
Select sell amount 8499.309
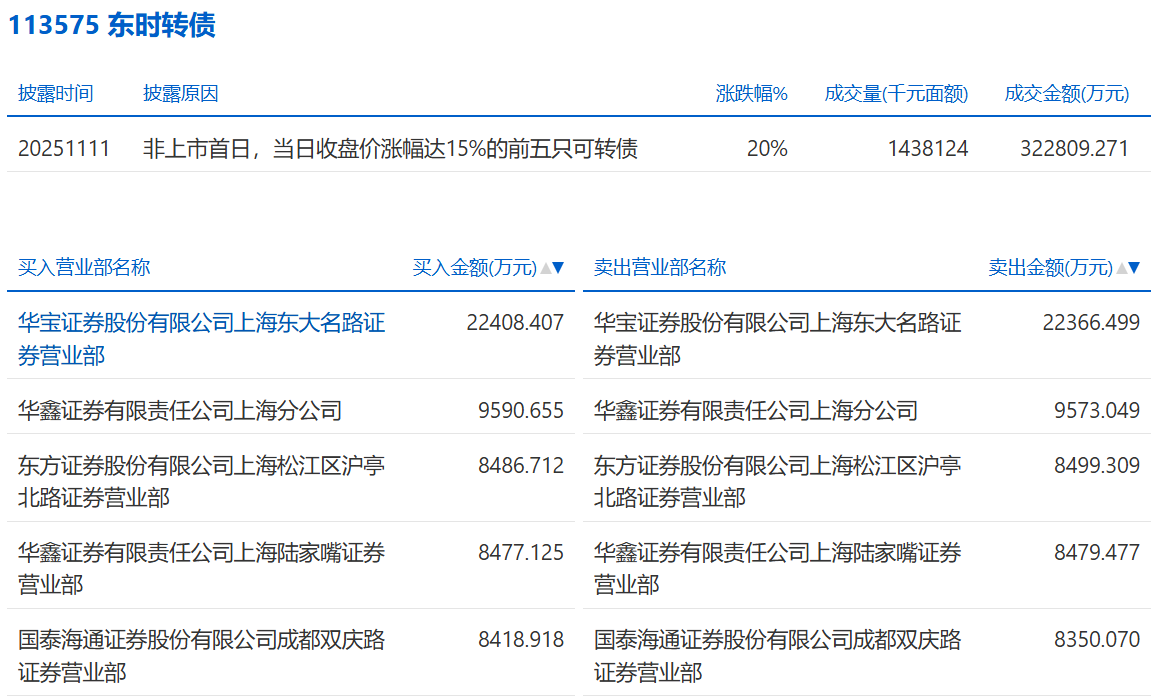pos(1097,466)
